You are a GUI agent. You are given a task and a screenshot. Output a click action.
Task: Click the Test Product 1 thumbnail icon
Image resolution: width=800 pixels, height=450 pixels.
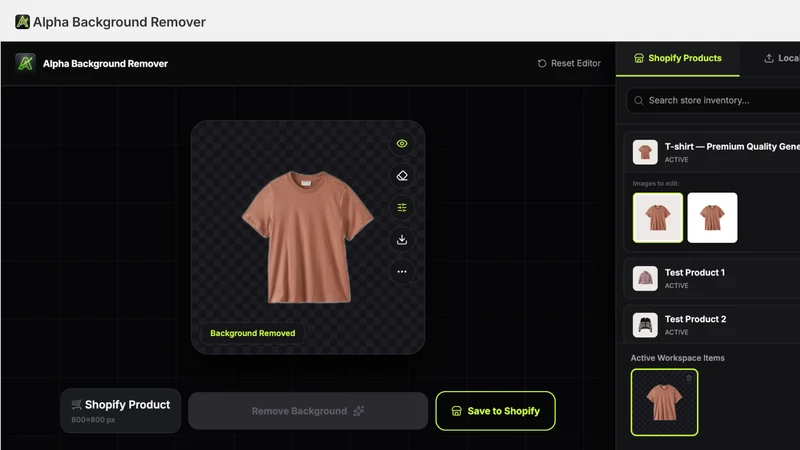[x=645, y=279]
